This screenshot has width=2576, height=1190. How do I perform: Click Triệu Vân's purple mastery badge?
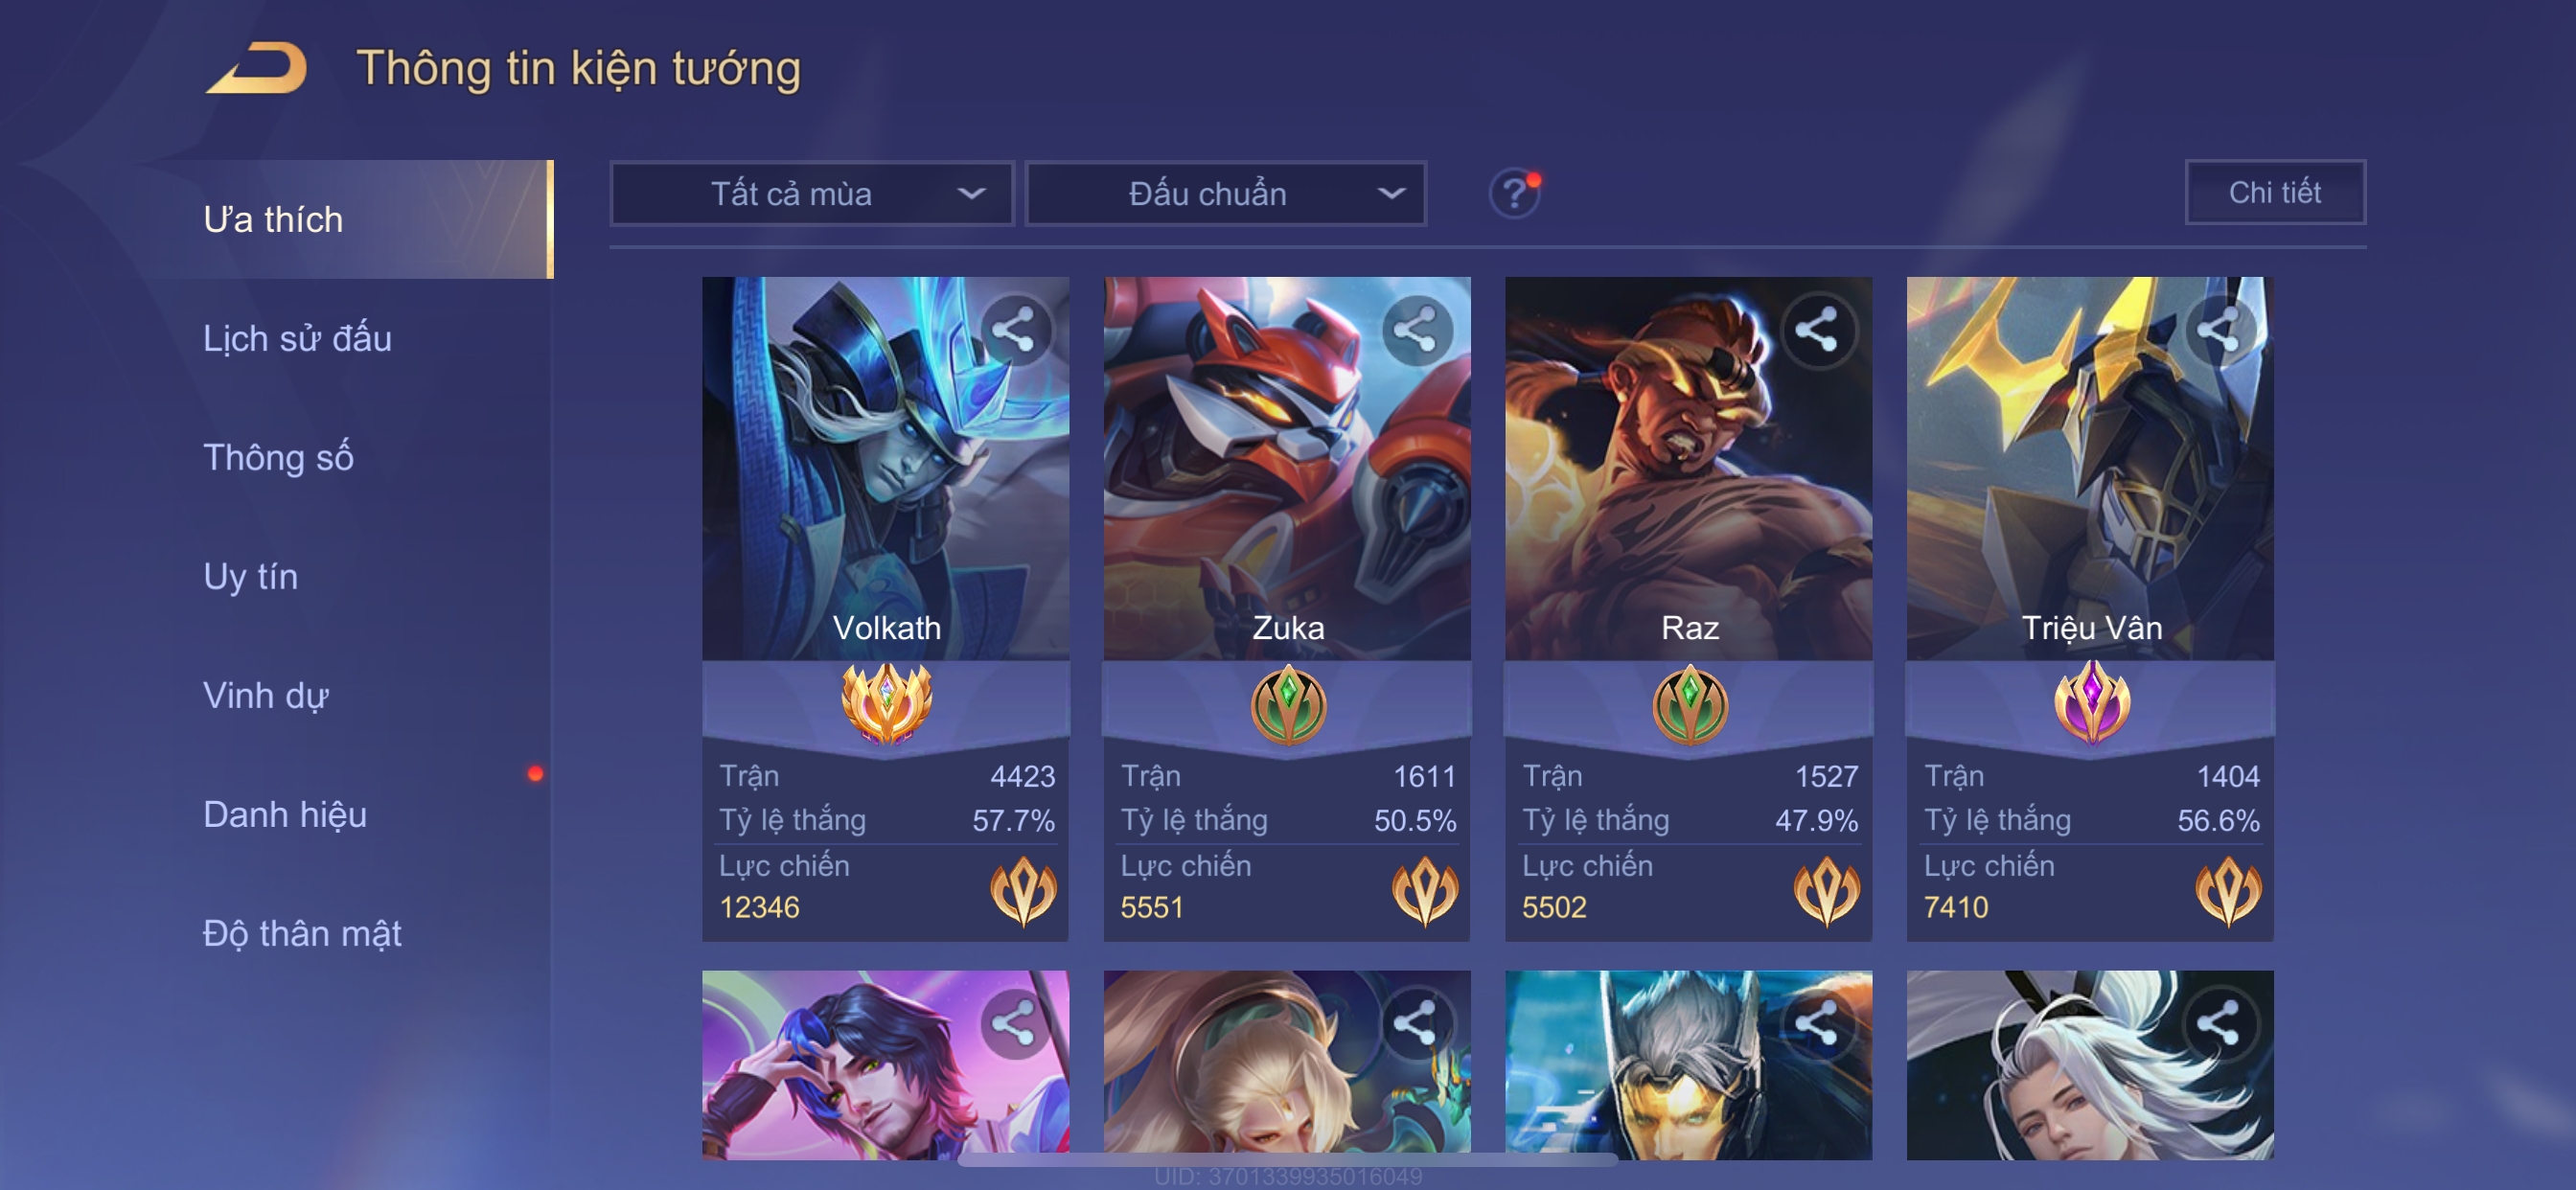tap(2091, 704)
